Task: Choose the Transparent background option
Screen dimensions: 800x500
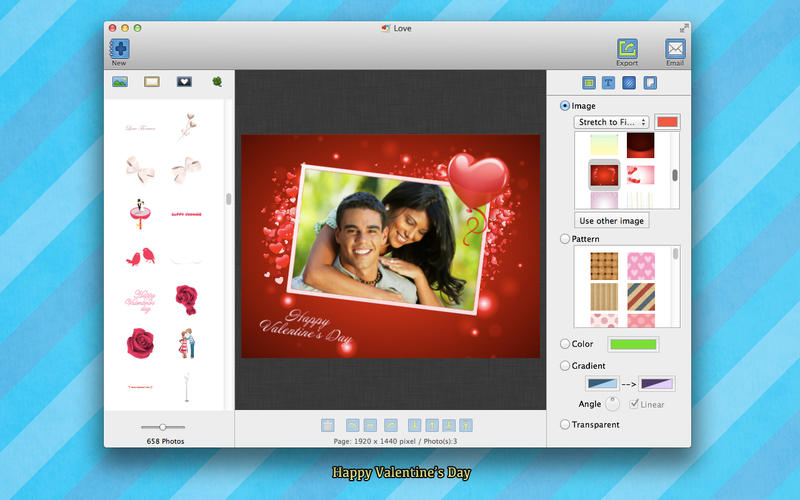Action: (x=566, y=425)
